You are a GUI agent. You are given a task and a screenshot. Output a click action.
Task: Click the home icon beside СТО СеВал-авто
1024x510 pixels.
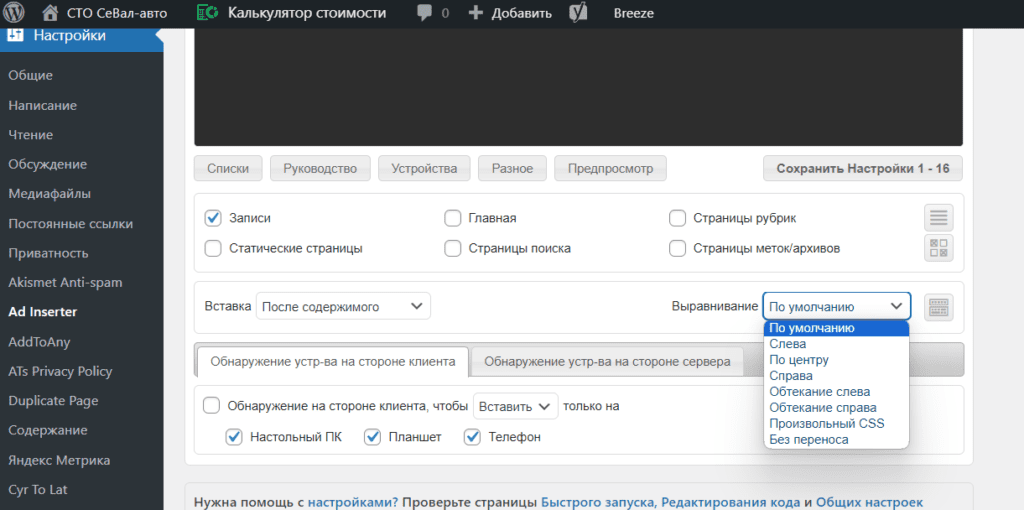tap(50, 12)
